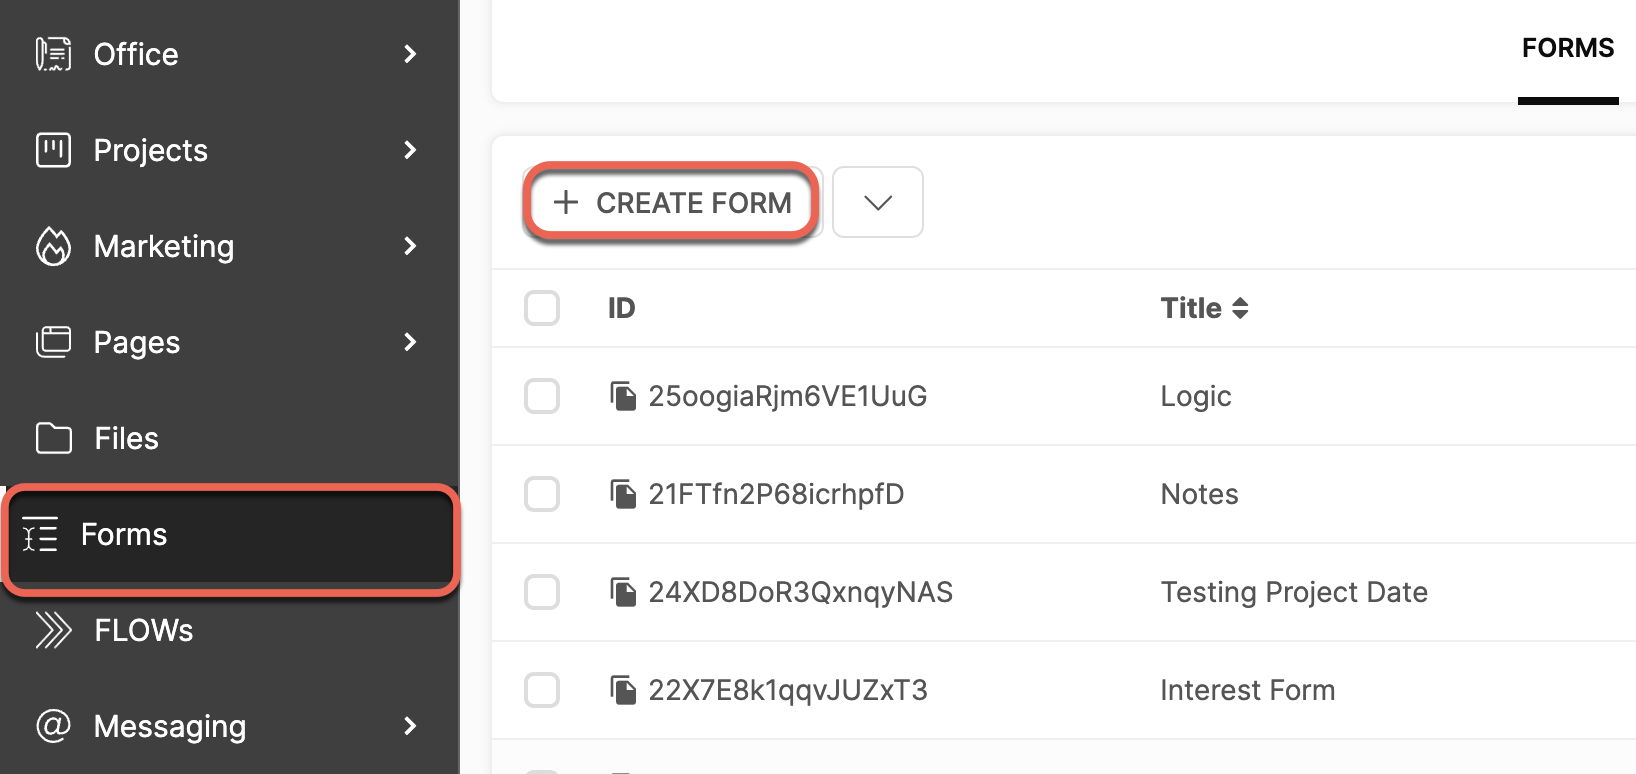Copy ID 22X7E8k1qqvJUZxT3 using its icon
The width and height of the screenshot is (1636, 774).
[623, 690]
